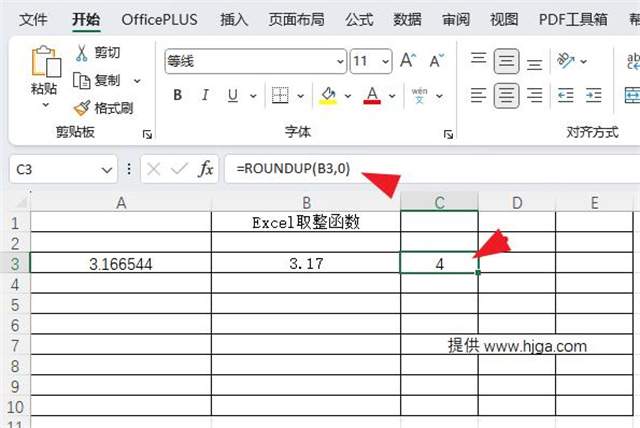Viewport: 640px width, 428px height.
Task: Expand the underline style dropdown arrow
Action: tap(253, 96)
